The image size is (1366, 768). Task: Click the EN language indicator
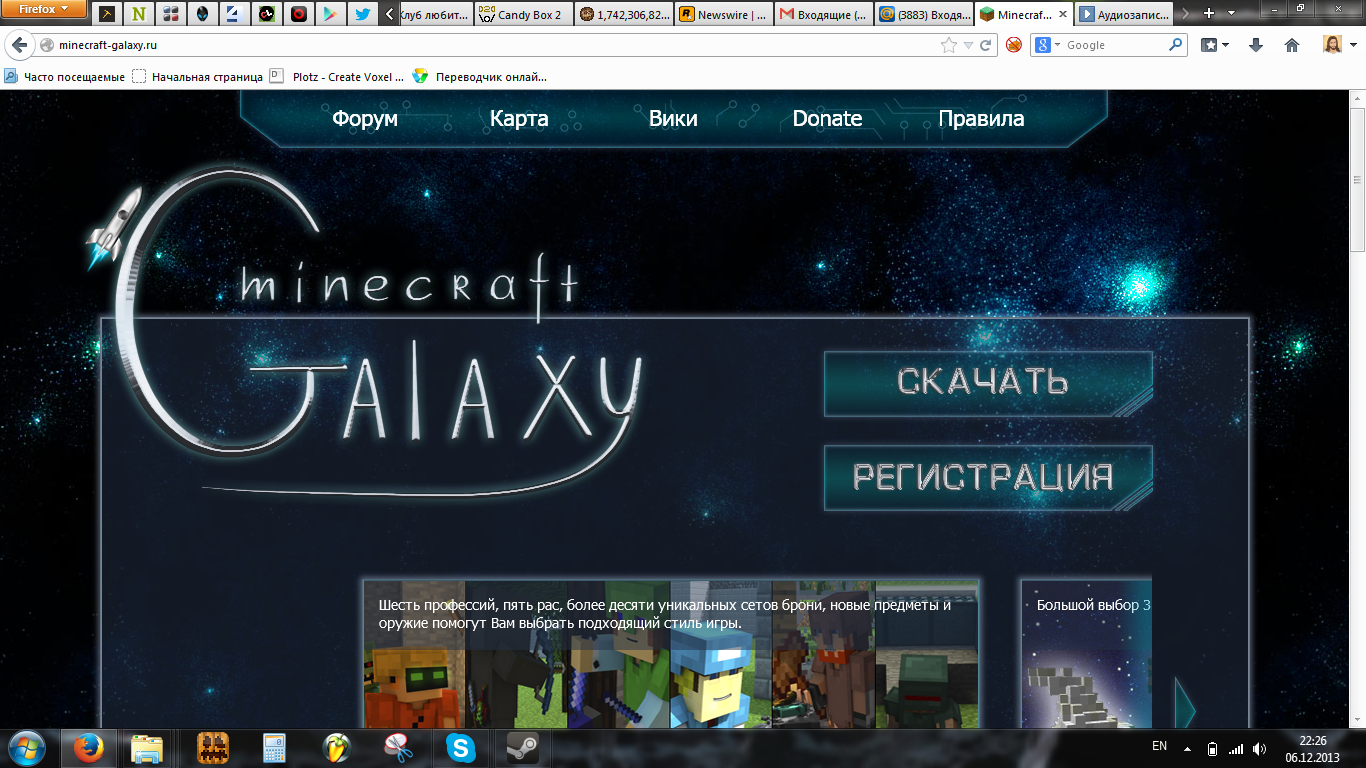pos(1159,746)
